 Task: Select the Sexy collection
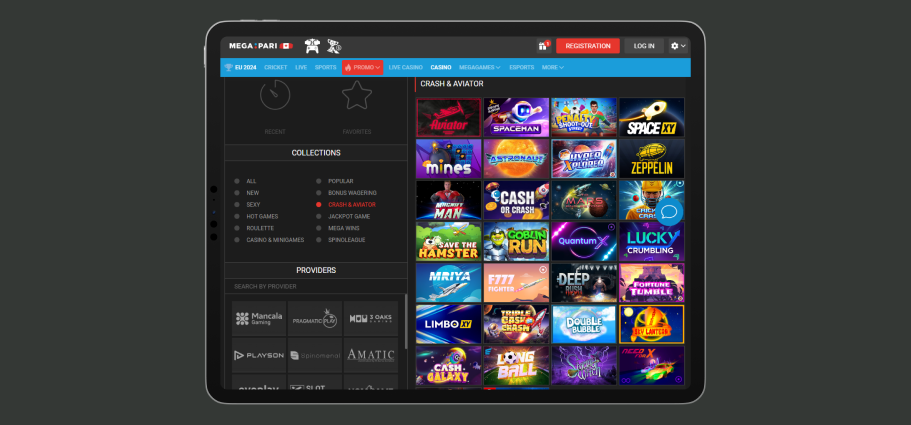pyautogui.click(x=247, y=204)
